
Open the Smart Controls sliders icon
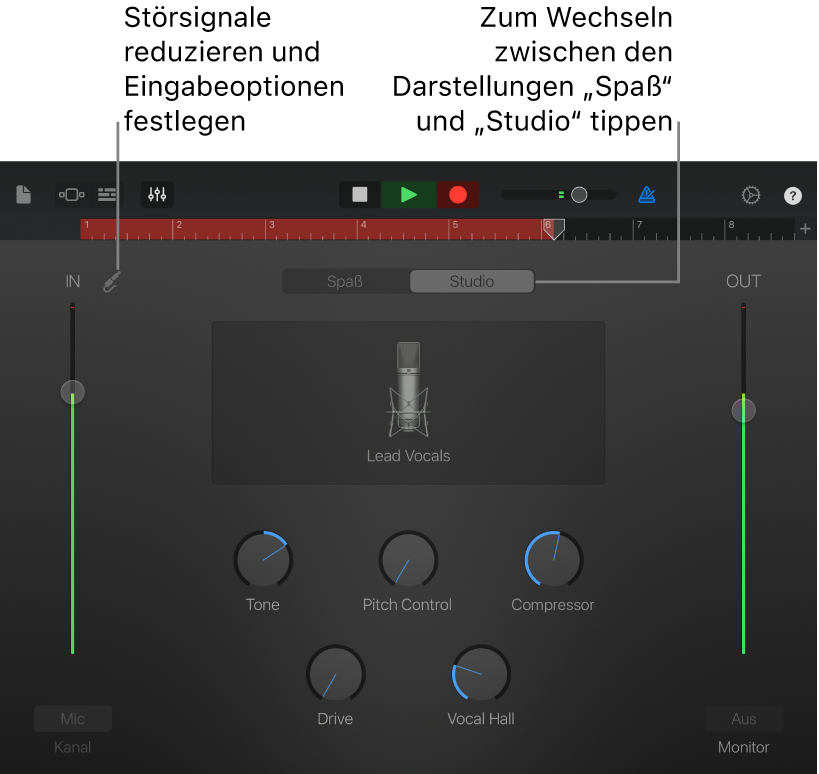pos(156,195)
